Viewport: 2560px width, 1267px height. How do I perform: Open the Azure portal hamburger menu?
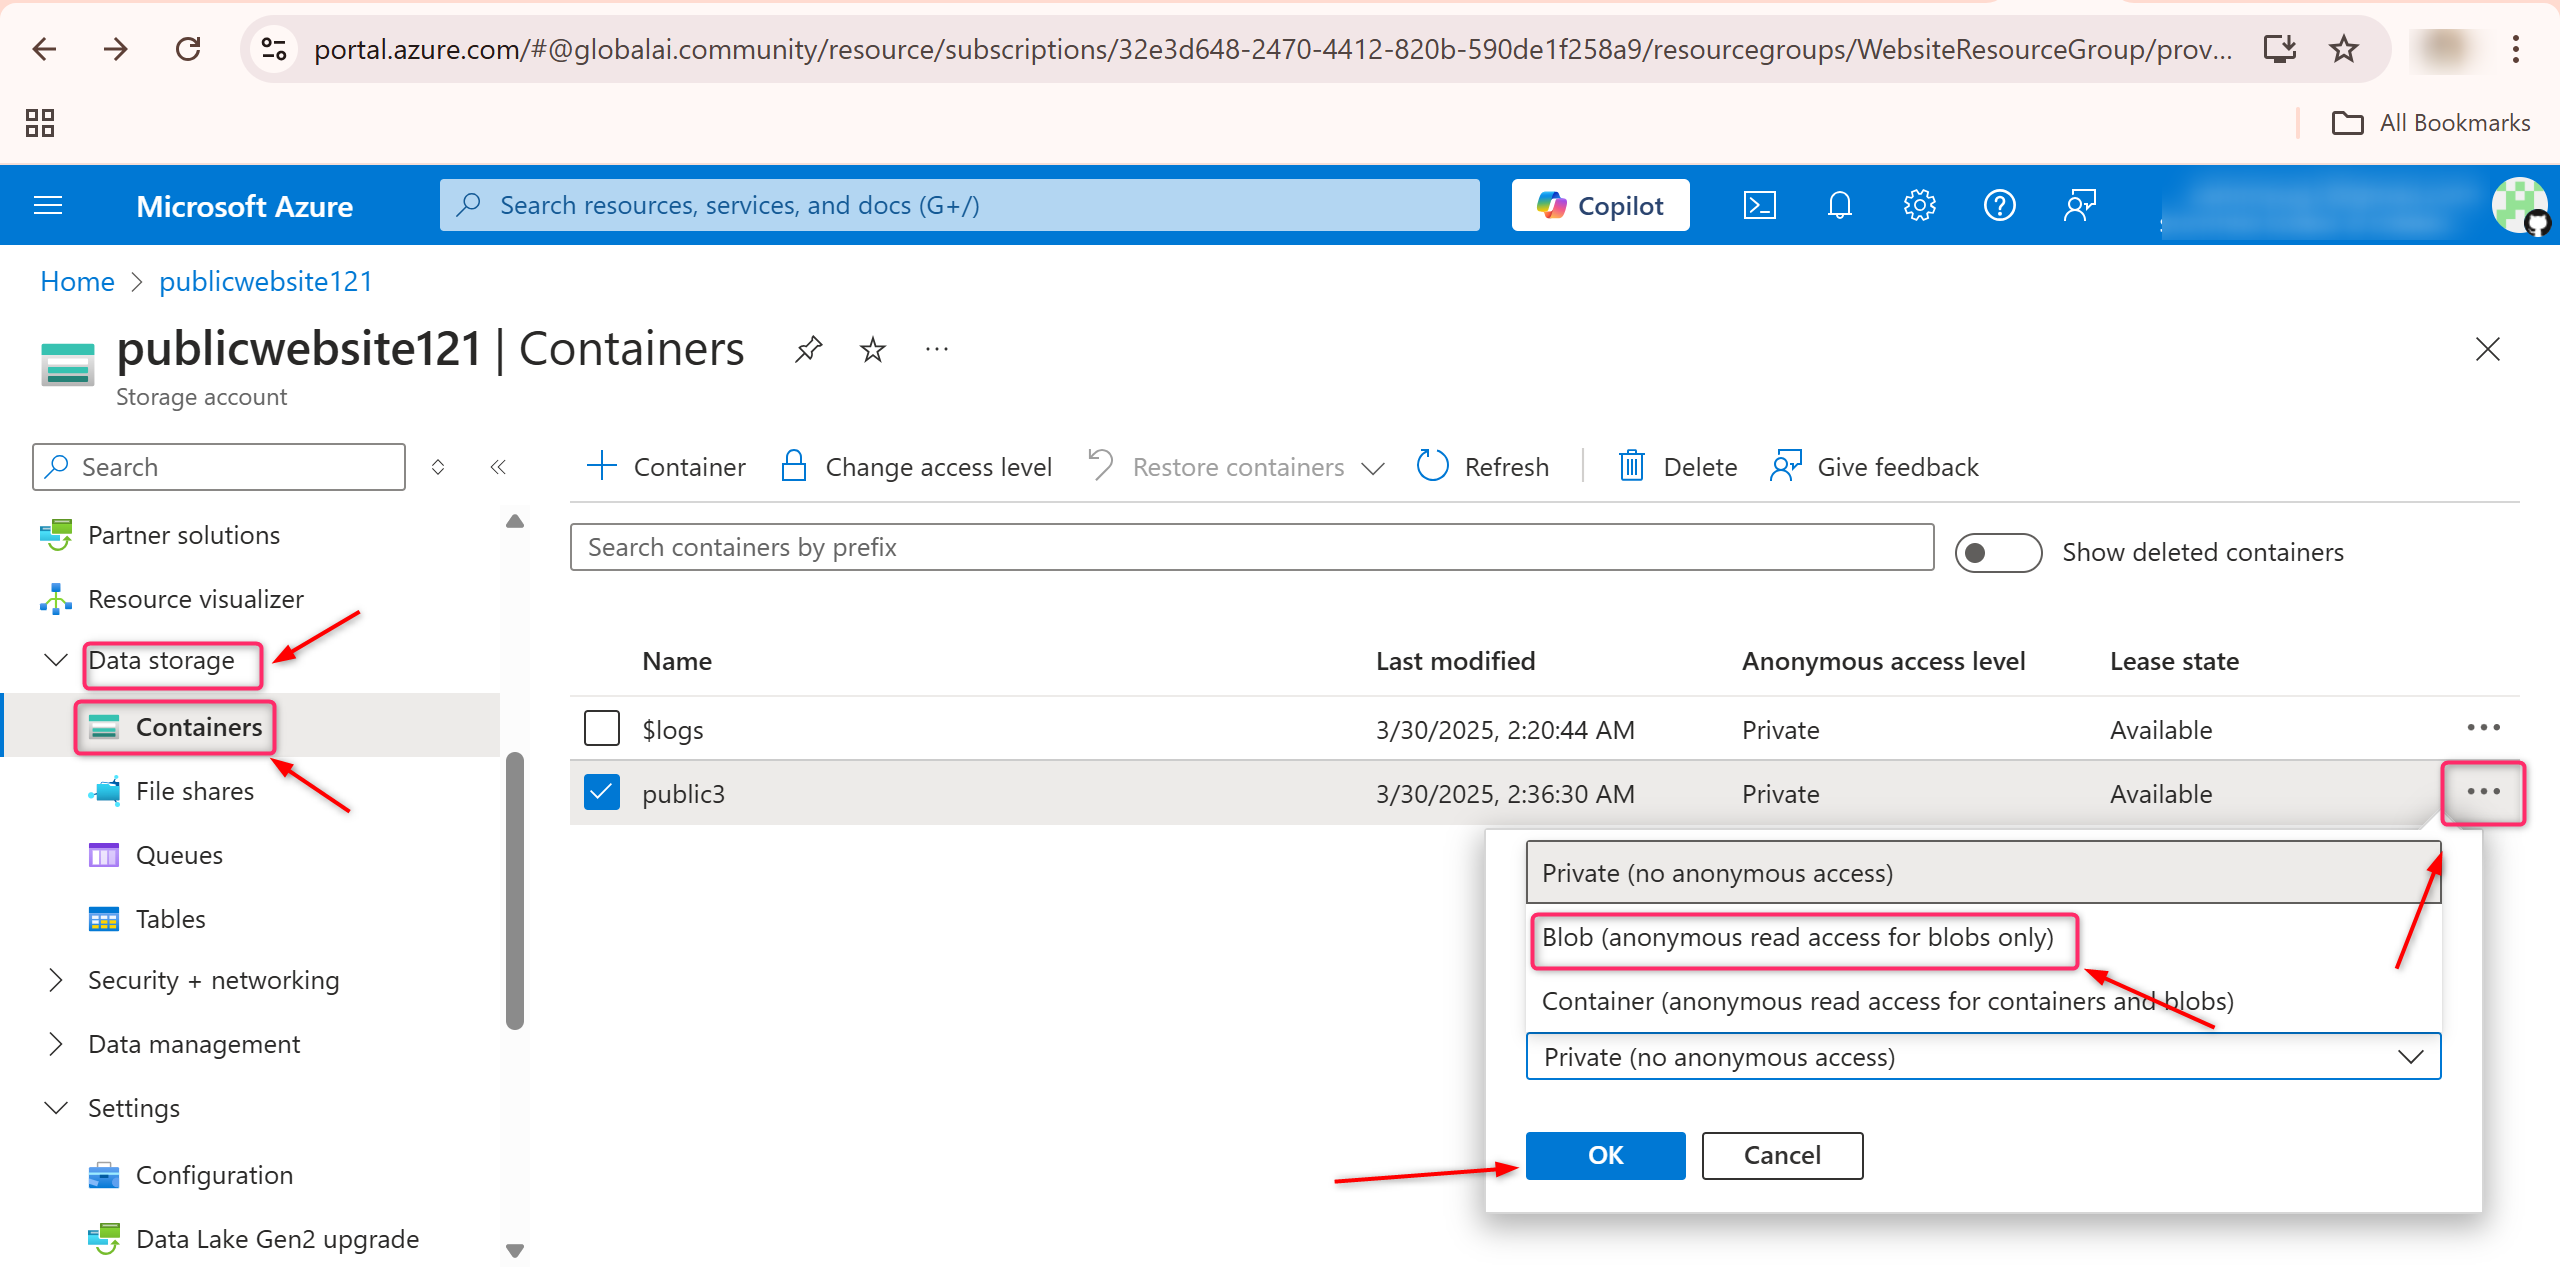click(48, 206)
